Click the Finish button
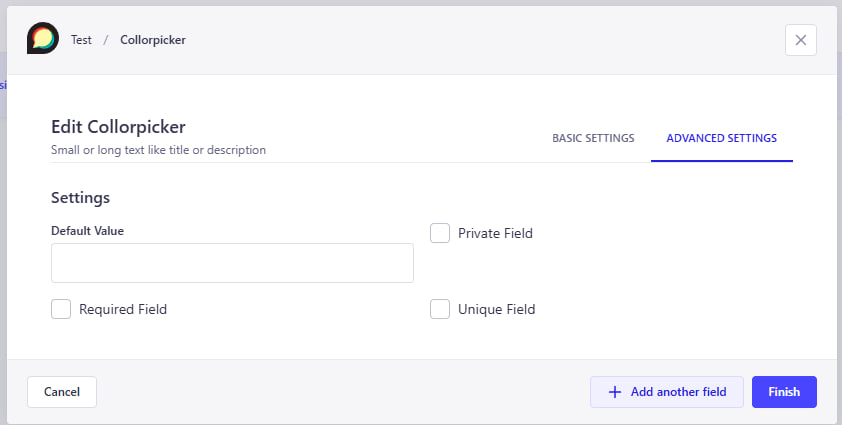 coord(784,392)
